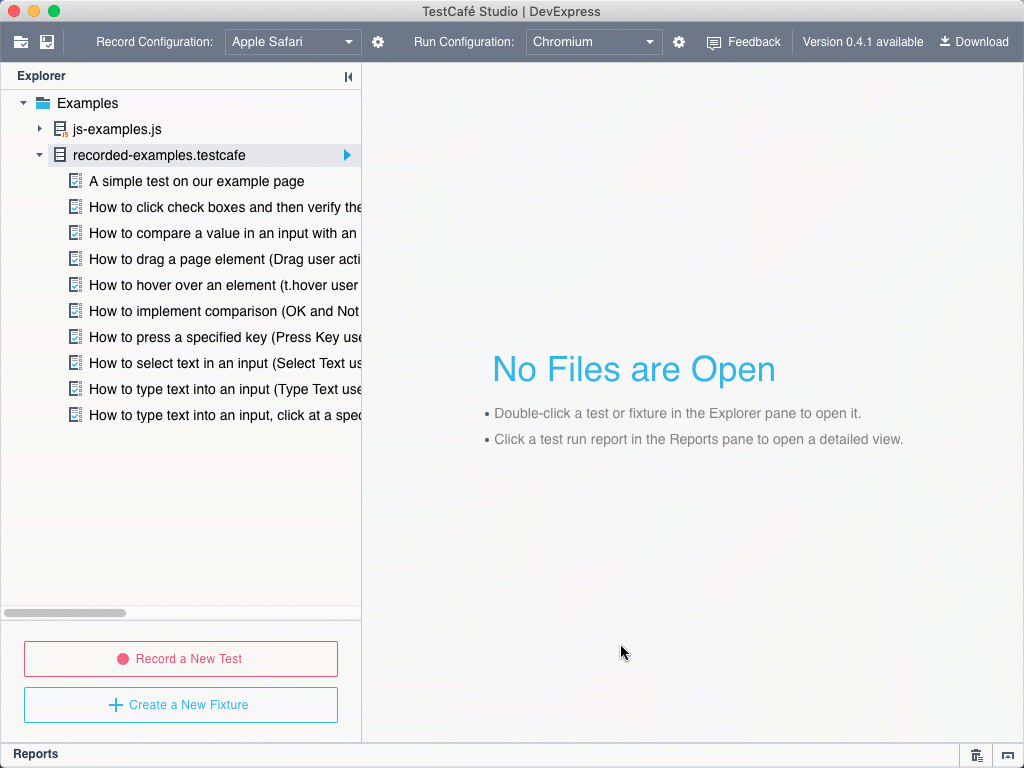Viewport: 1024px width, 768px height.
Task: Click the icon of the 'How to implement comparison' test
Action: click(76, 311)
